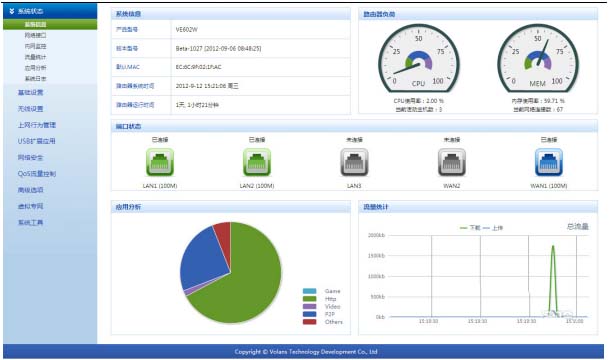Collapse the 系统状态 section chevron icon

point(12,11)
